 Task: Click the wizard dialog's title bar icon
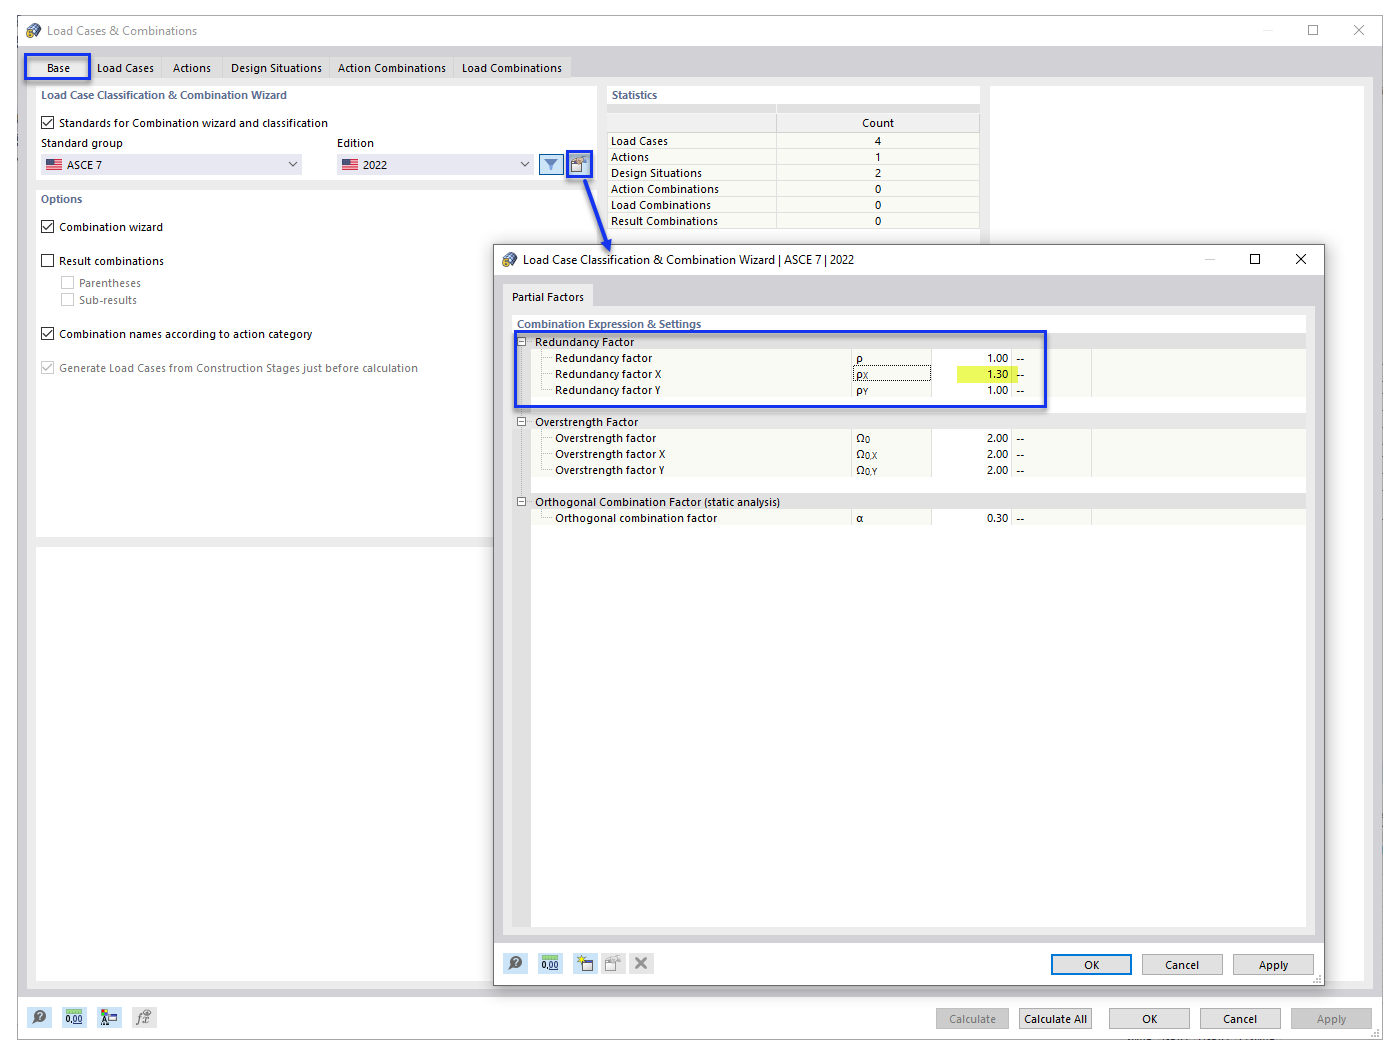509,260
